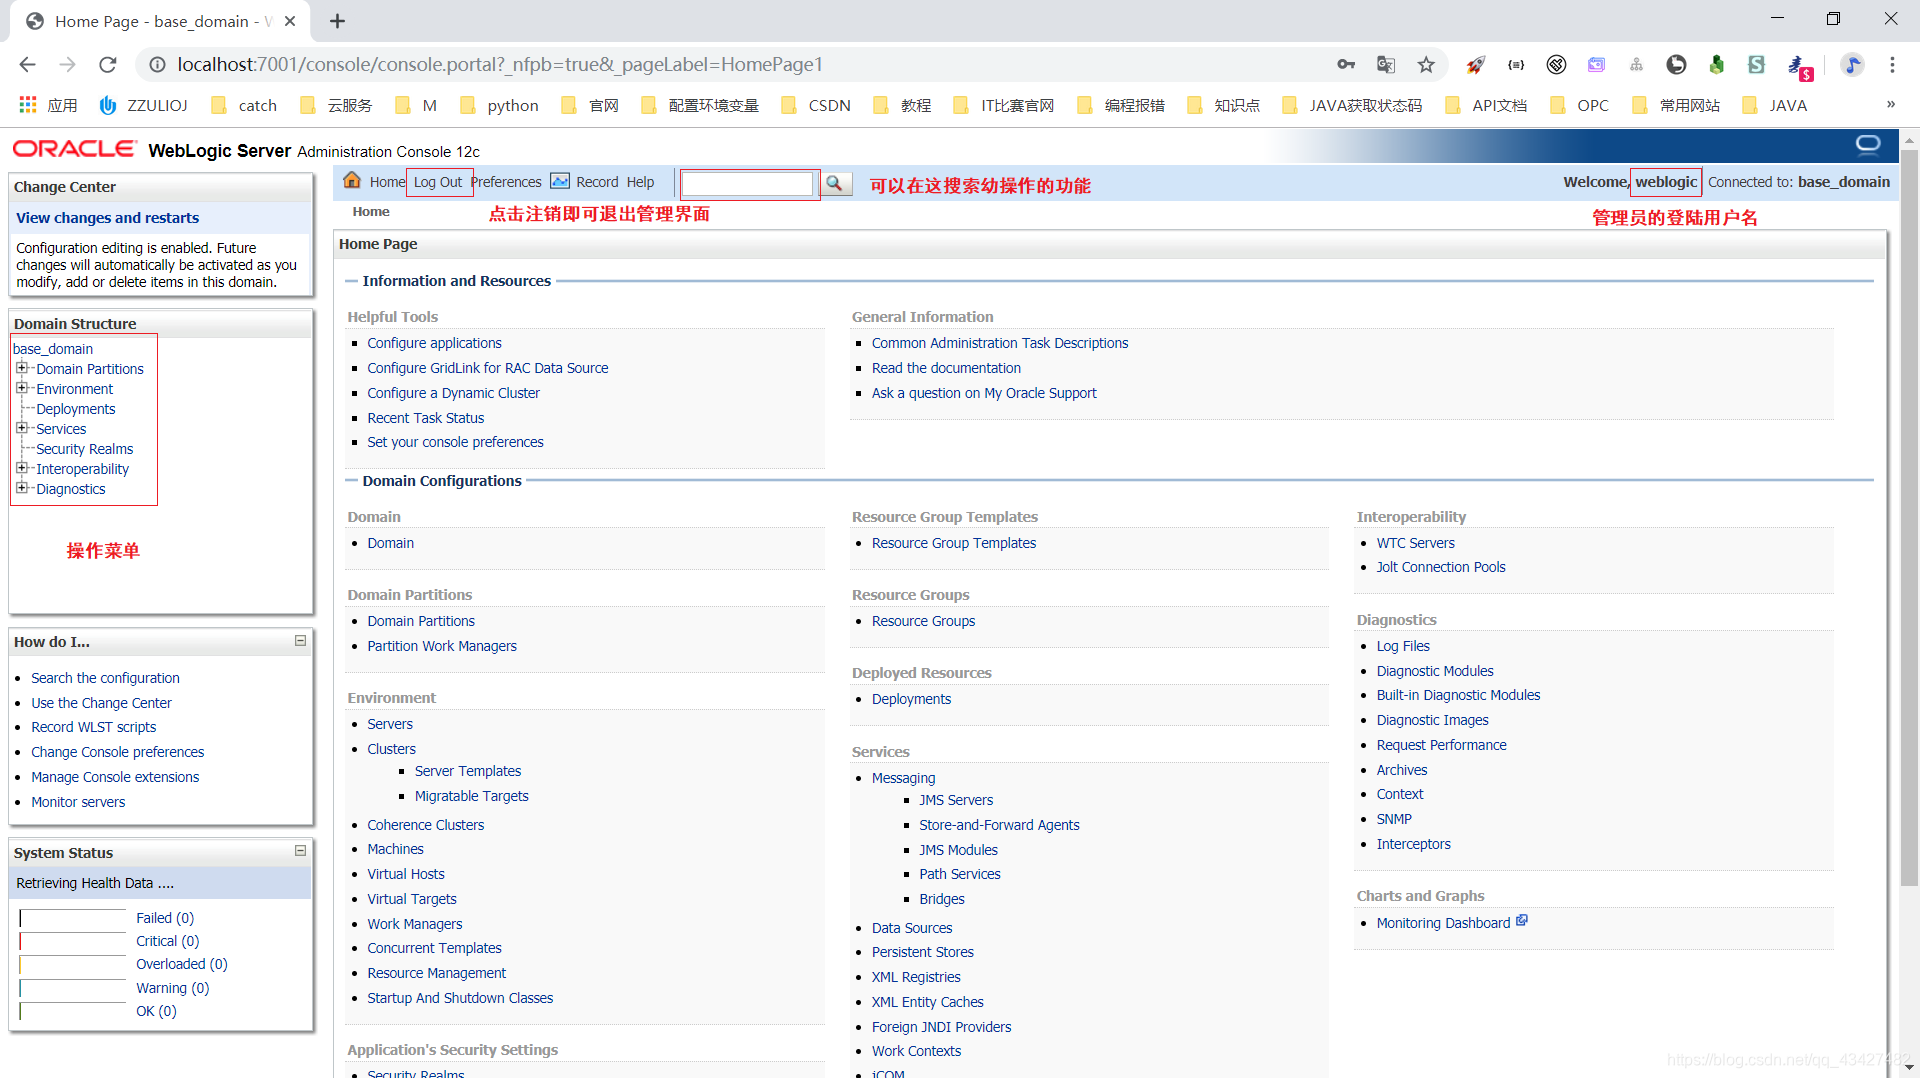Open the Deployments link under Deployed Resources
The width and height of the screenshot is (1920, 1078).
(x=911, y=699)
